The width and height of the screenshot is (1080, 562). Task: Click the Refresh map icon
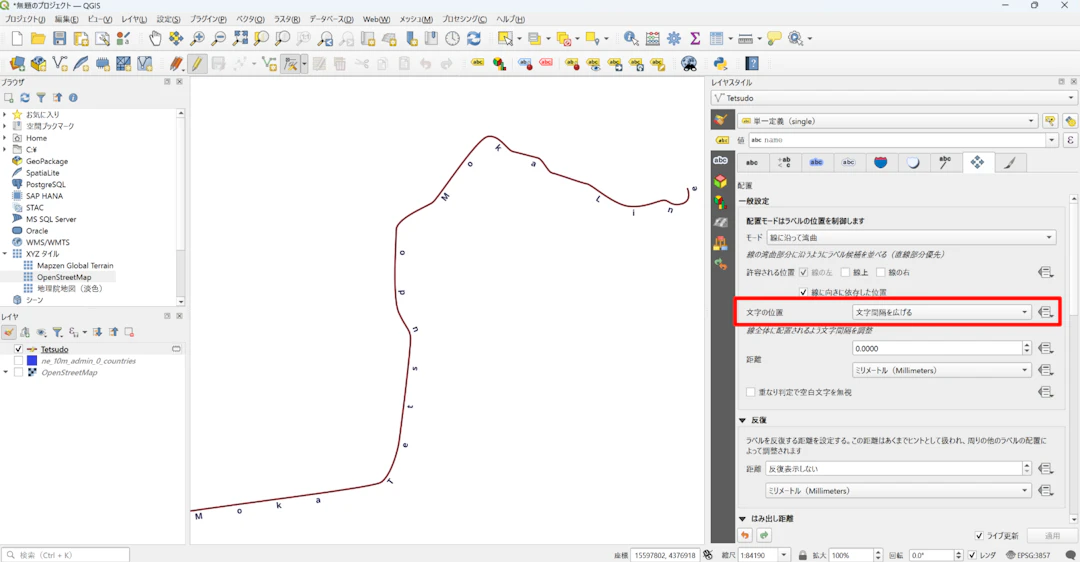[x=474, y=39]
